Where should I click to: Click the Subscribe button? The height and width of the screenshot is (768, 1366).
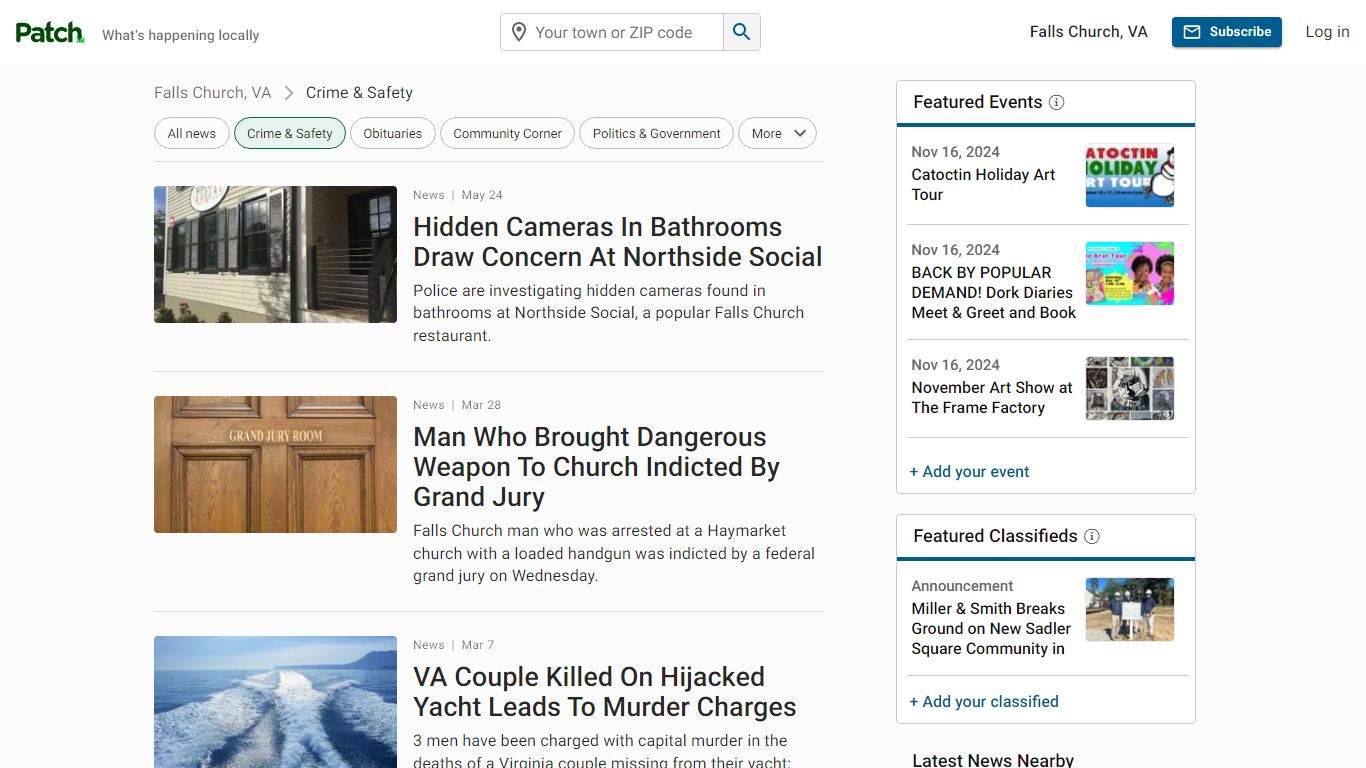[x=1227, y=32]
